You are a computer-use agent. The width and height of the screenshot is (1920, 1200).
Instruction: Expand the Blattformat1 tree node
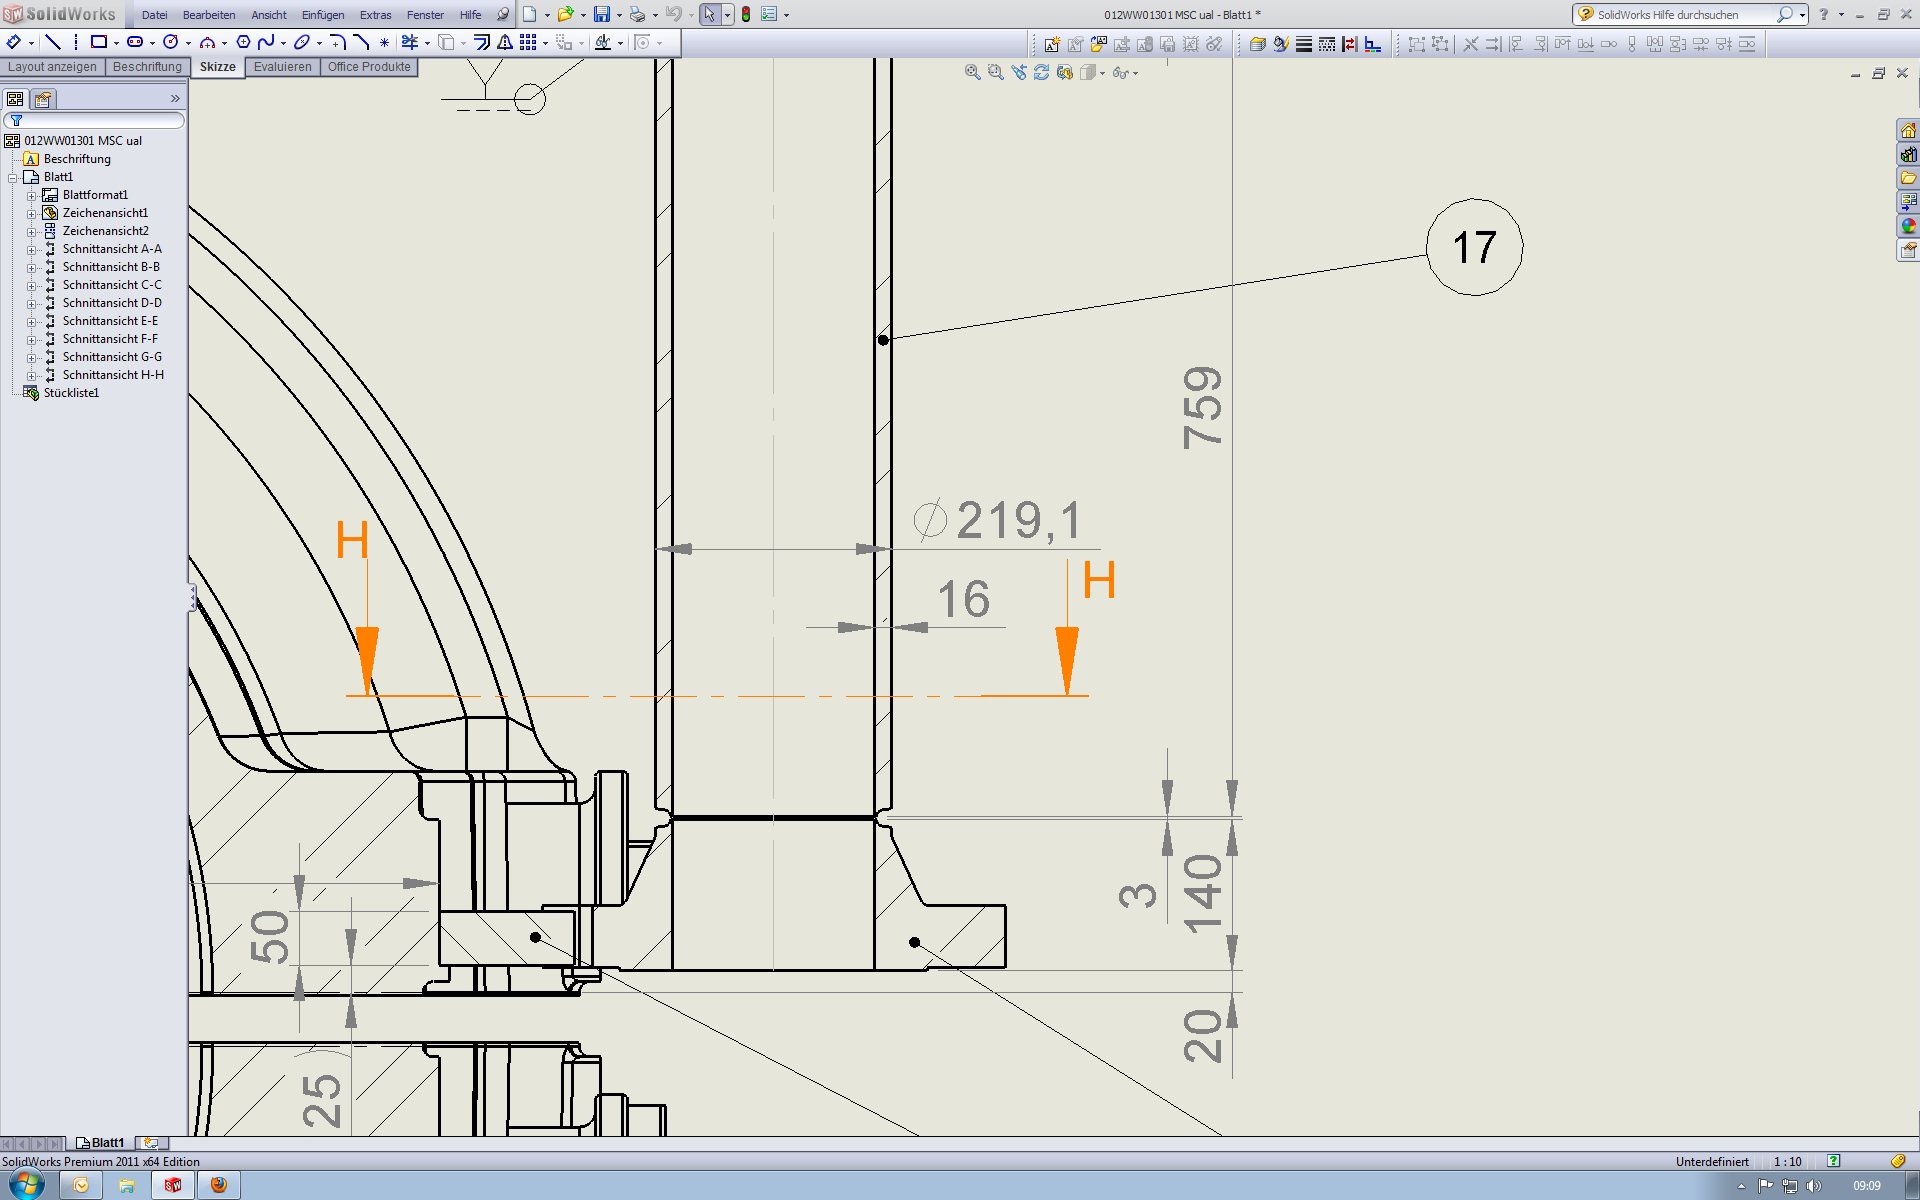click(31, 196)
